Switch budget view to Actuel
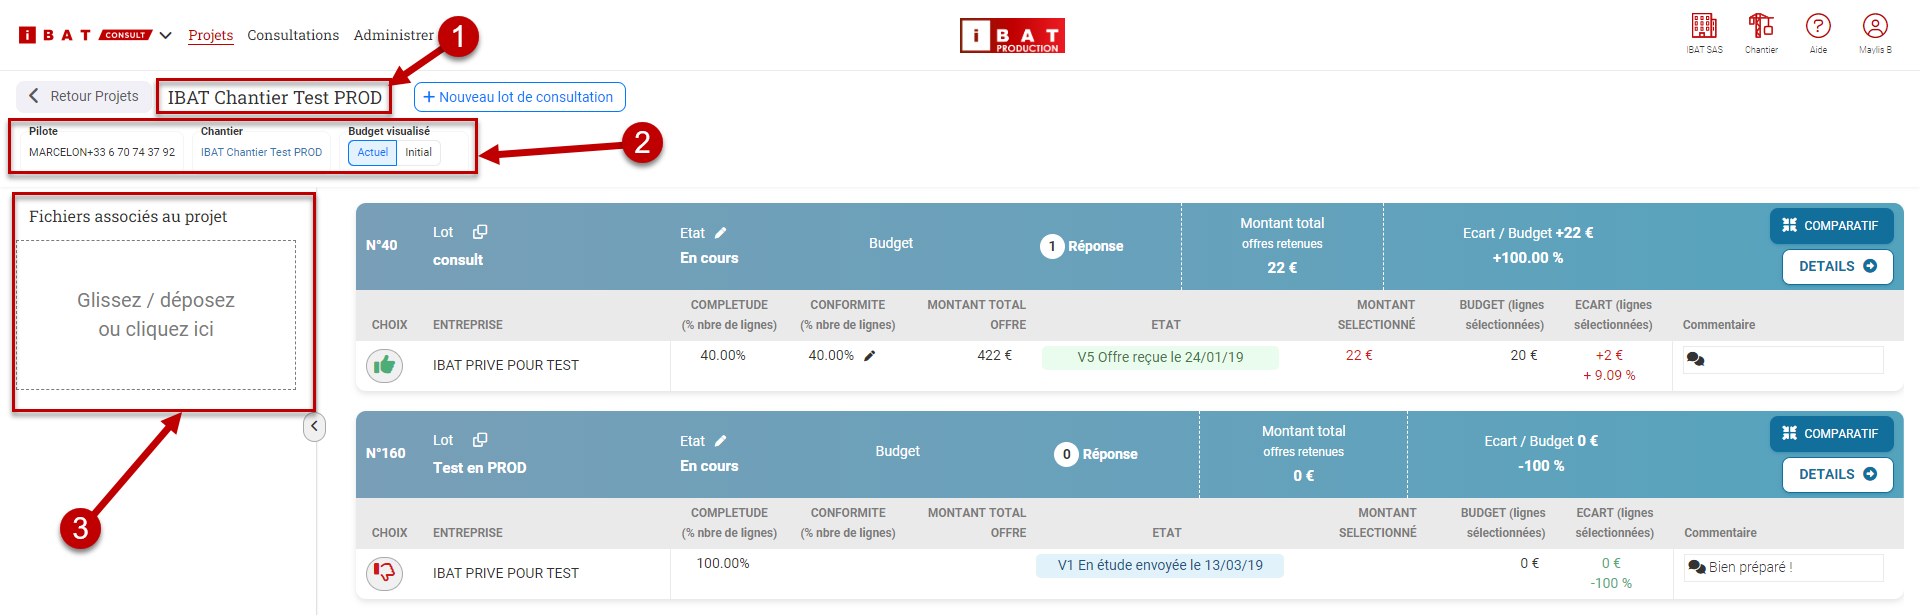 [373, 153]
